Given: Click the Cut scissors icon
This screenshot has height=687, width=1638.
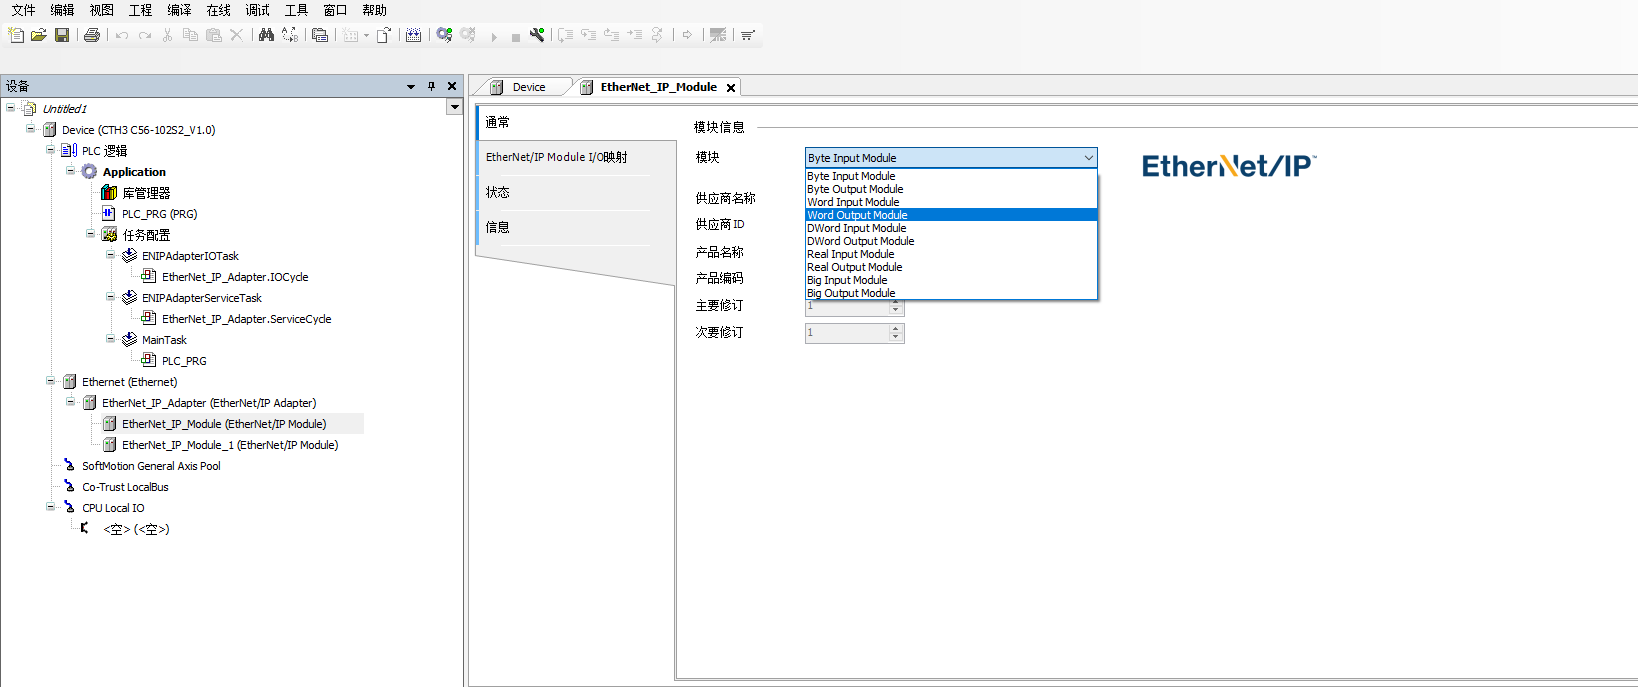Looking at the screenshot, I should pyautogui.click(x=167, y=35).
